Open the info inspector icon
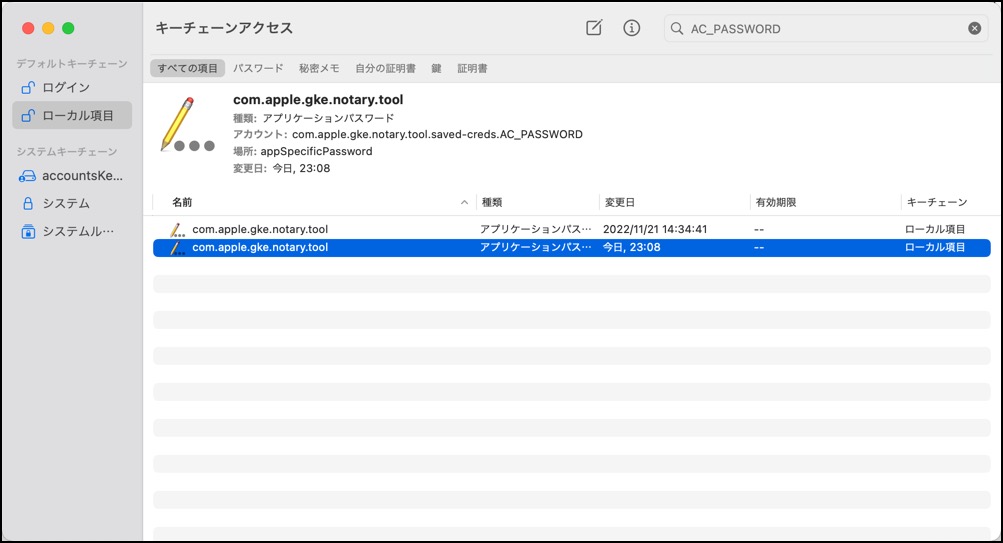1003x543 pixels. 631,28
